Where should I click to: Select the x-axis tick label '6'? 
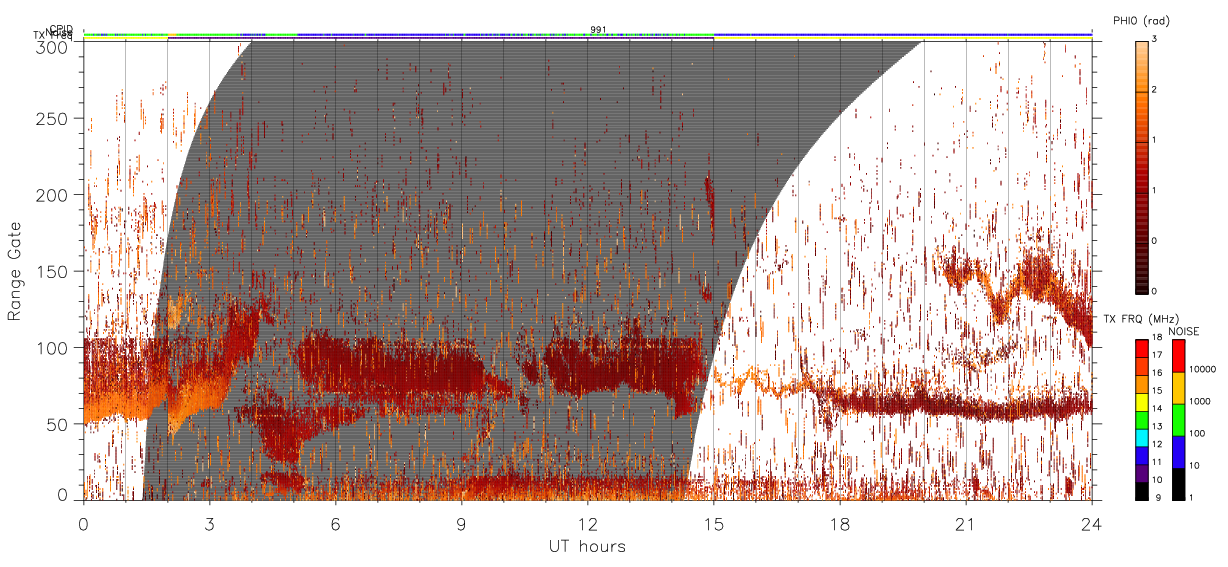[x=335, y=524]
